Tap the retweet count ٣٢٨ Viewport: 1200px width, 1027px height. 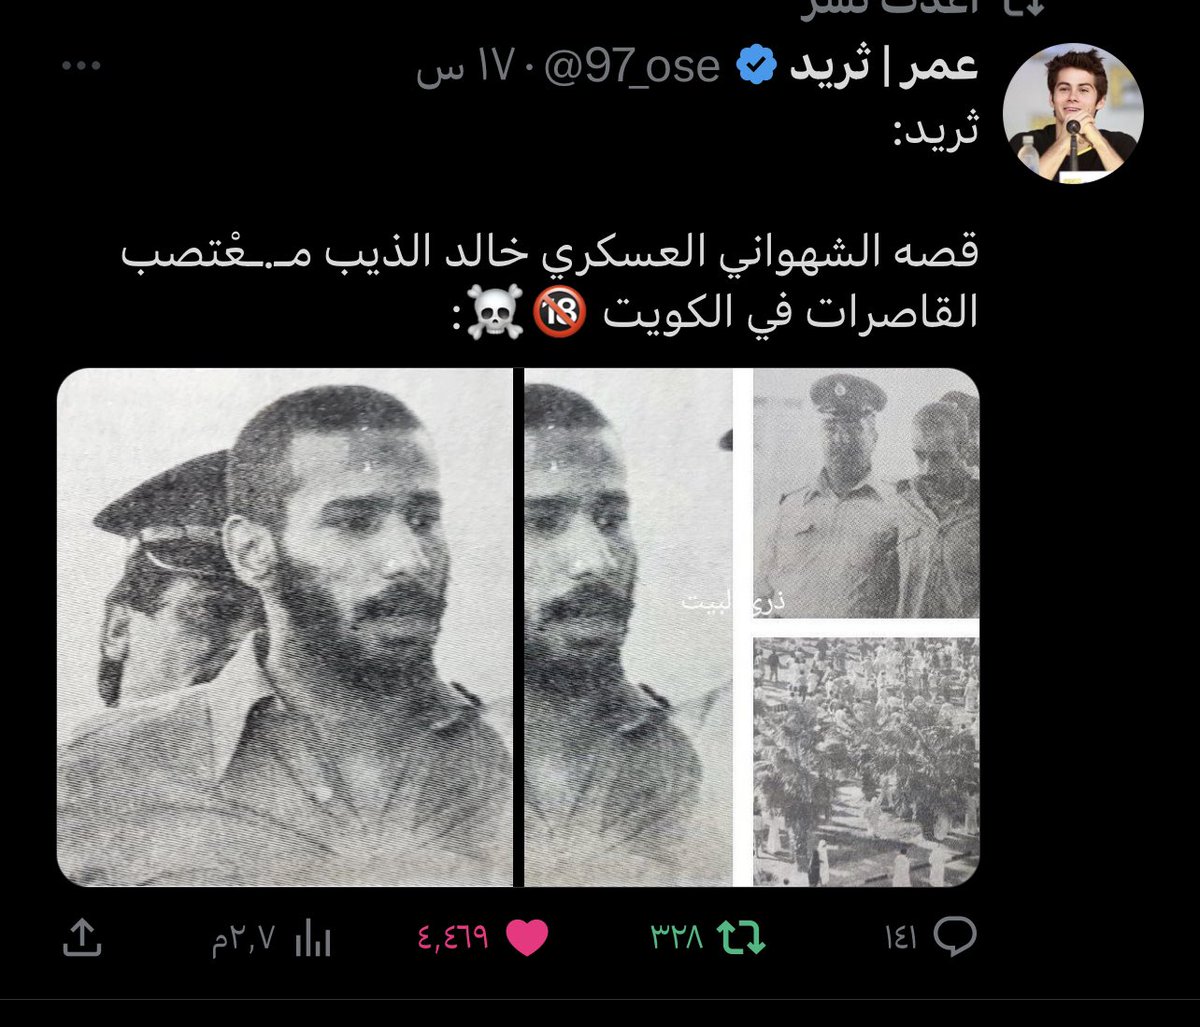click(677, 938)
